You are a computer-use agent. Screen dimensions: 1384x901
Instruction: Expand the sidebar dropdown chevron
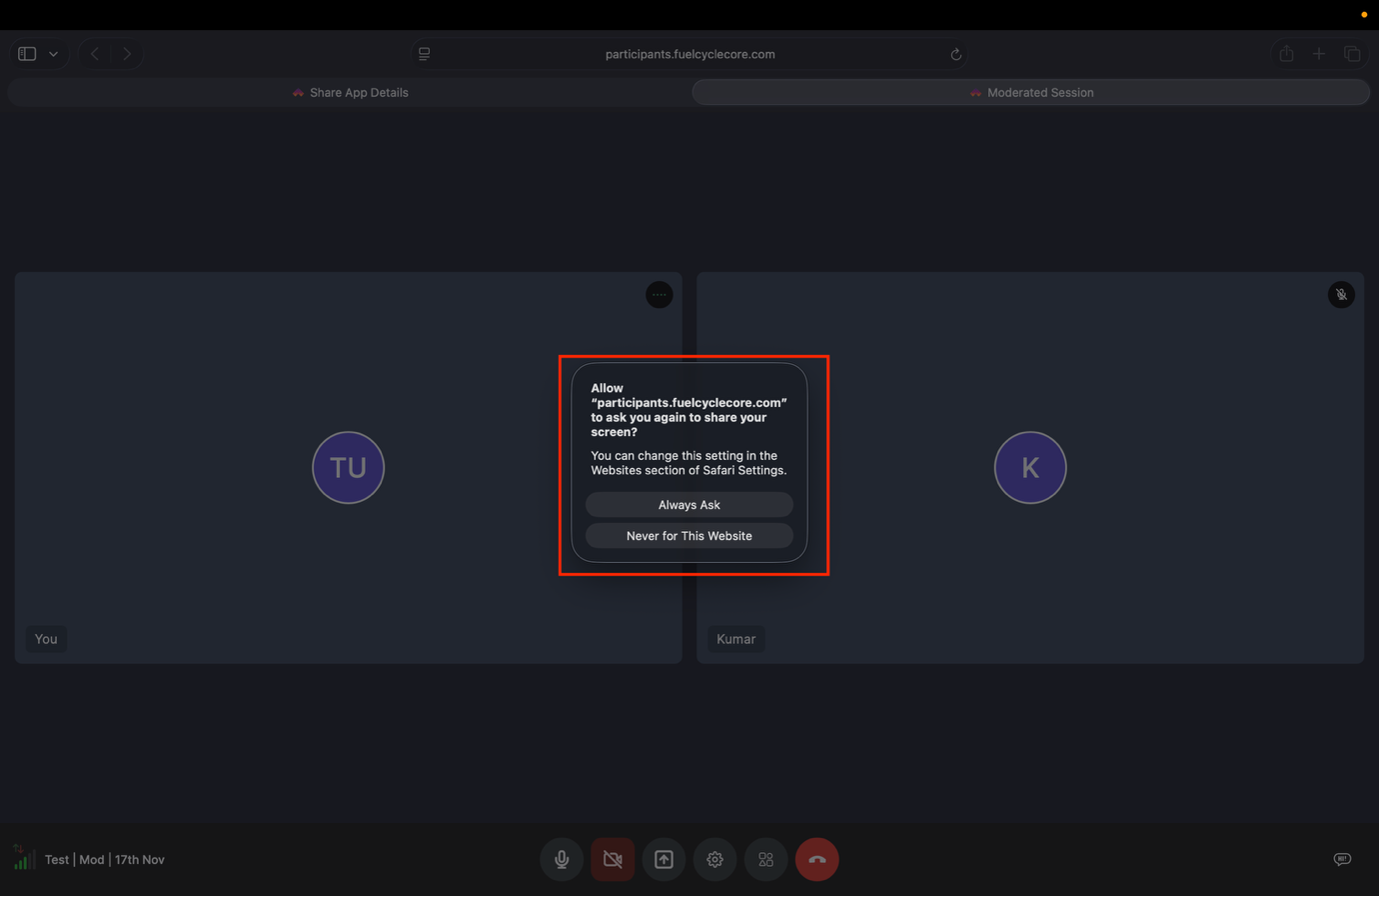[54, 54]
